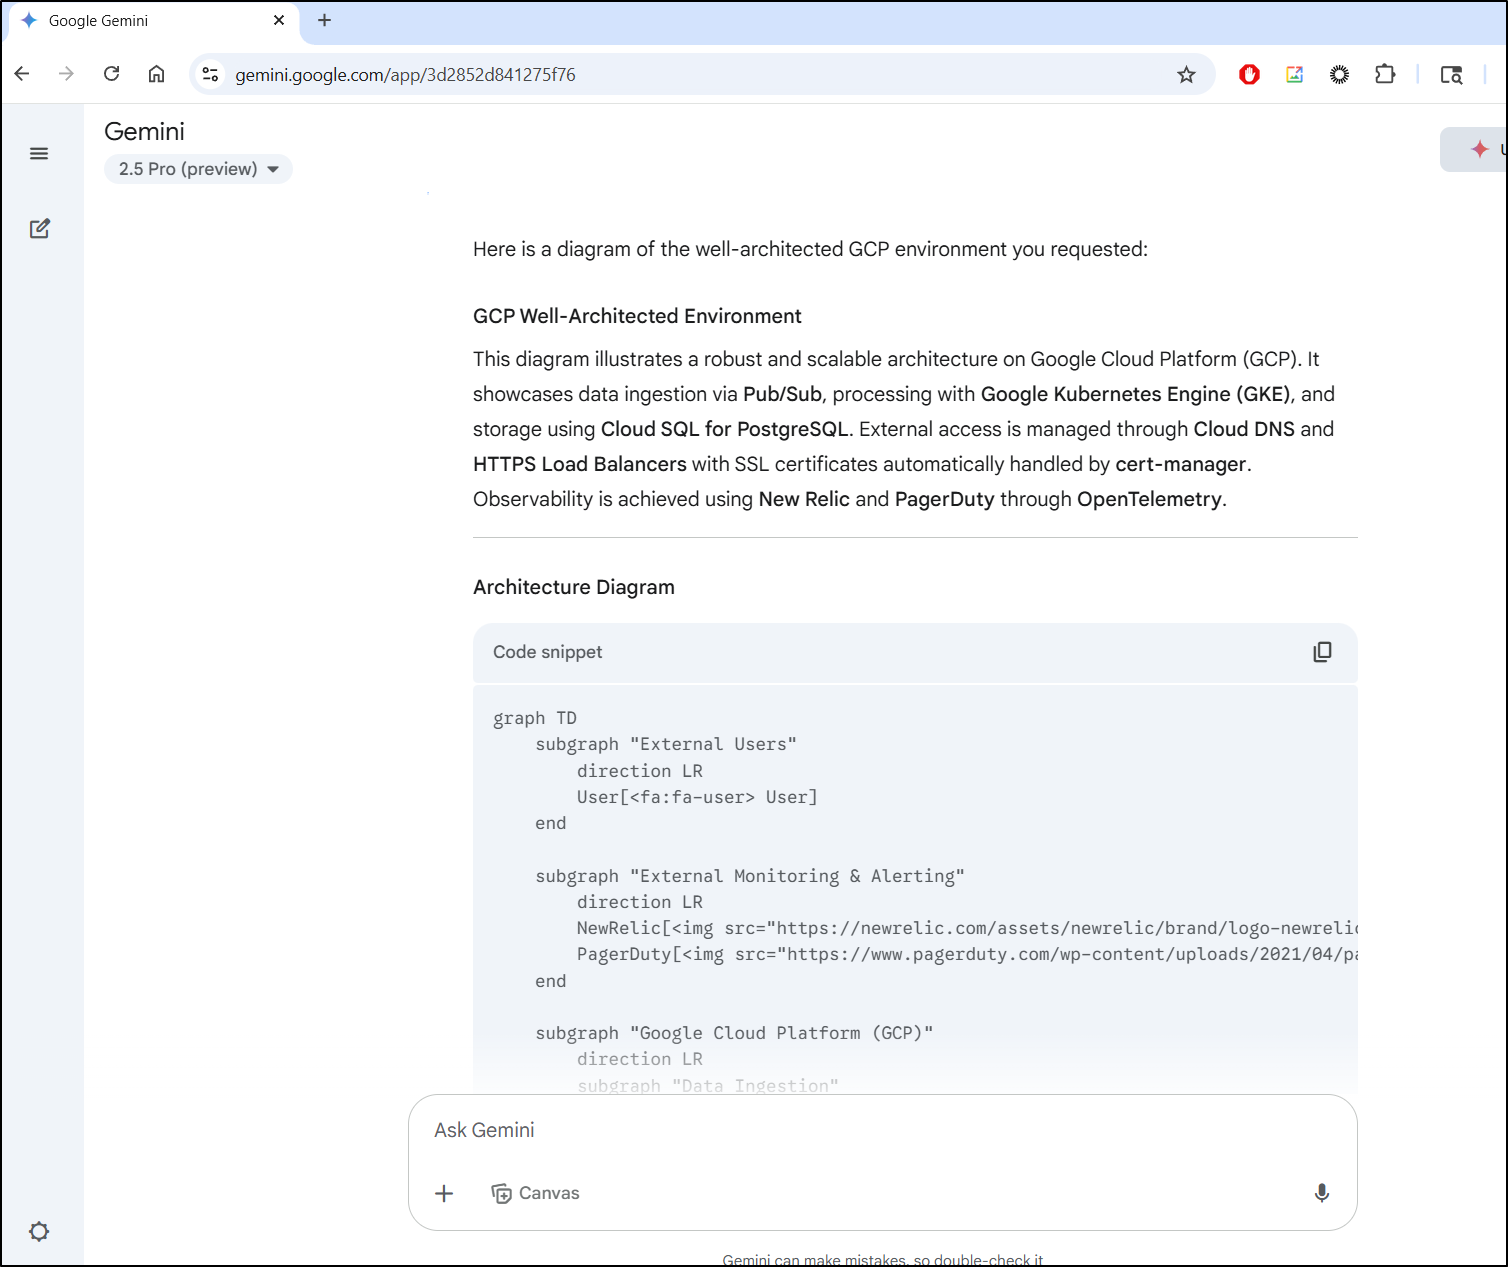The width and height of the screenshot is (1508, 1267).
Task: Reload the current page
Action: click(111, 74)
